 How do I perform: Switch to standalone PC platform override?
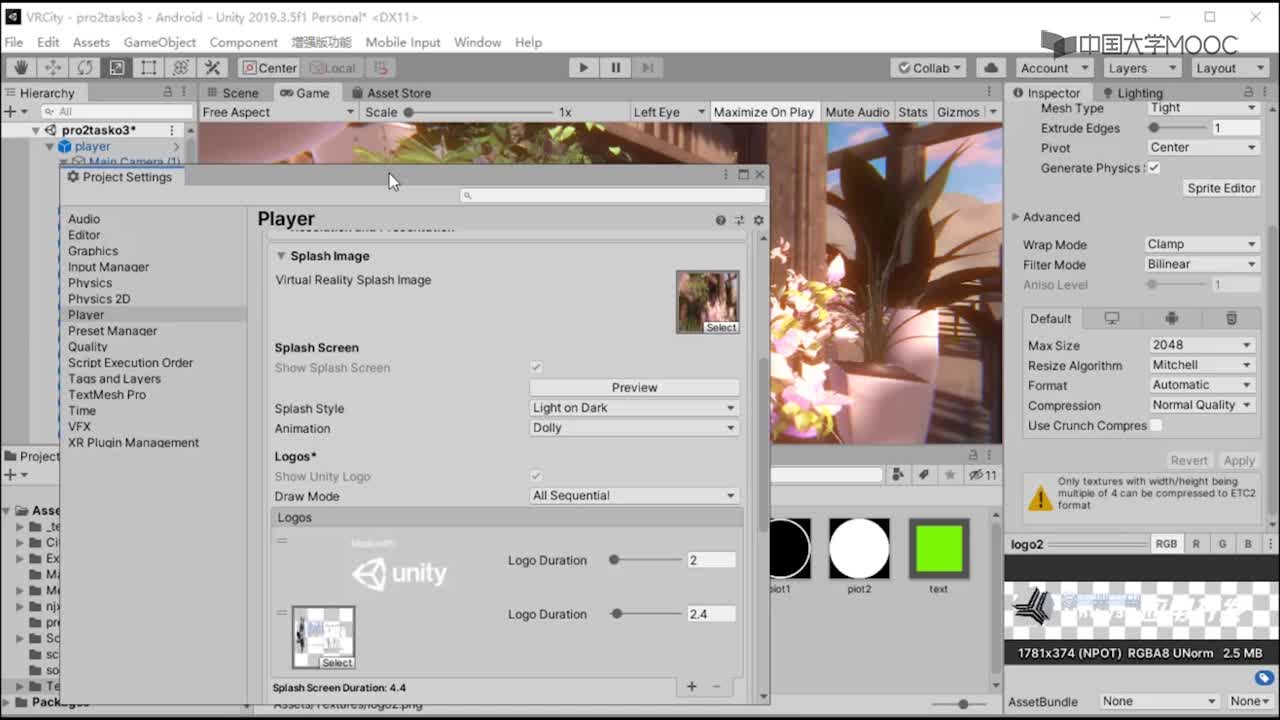pos(1111,318)
